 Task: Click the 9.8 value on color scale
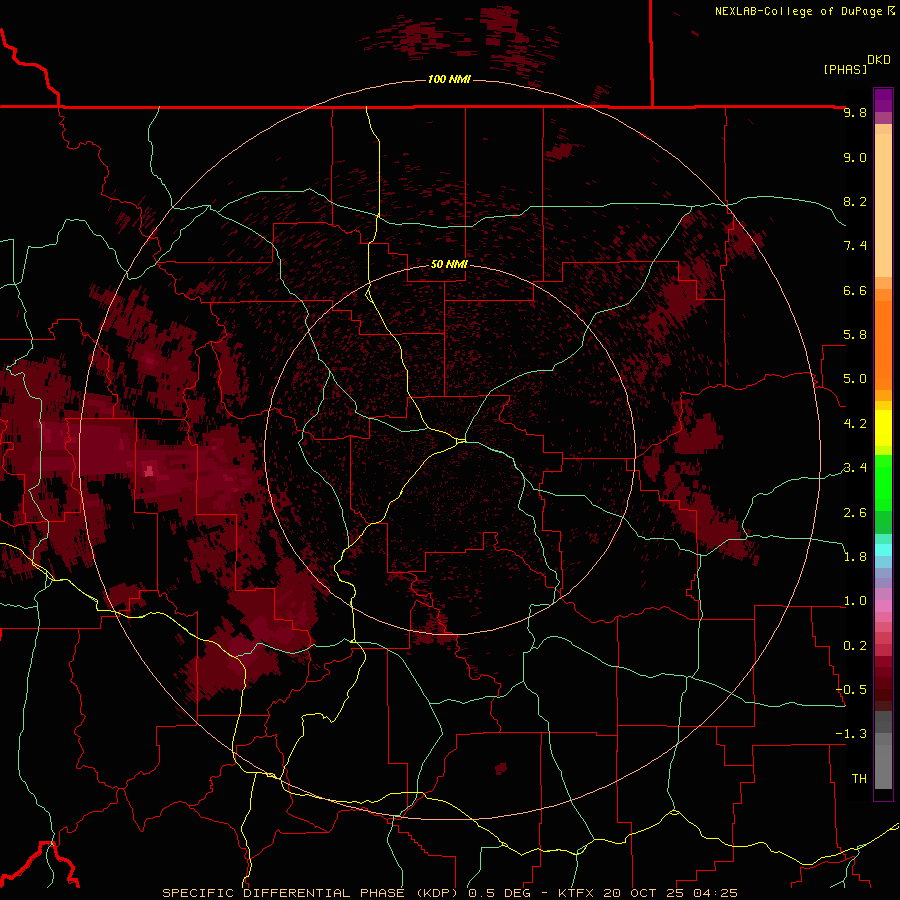(x=855, y=112)
